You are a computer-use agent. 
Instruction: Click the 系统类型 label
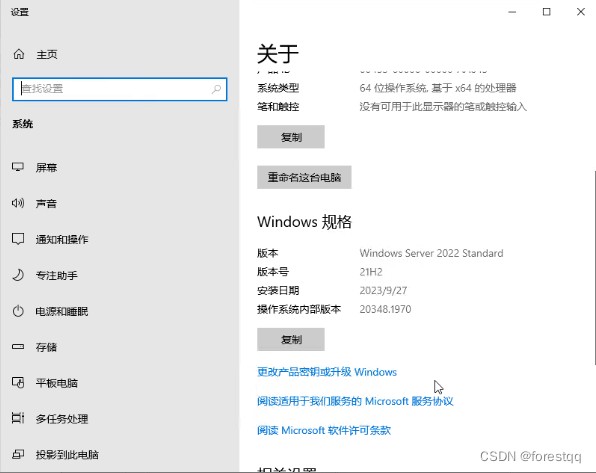[278, 88]
